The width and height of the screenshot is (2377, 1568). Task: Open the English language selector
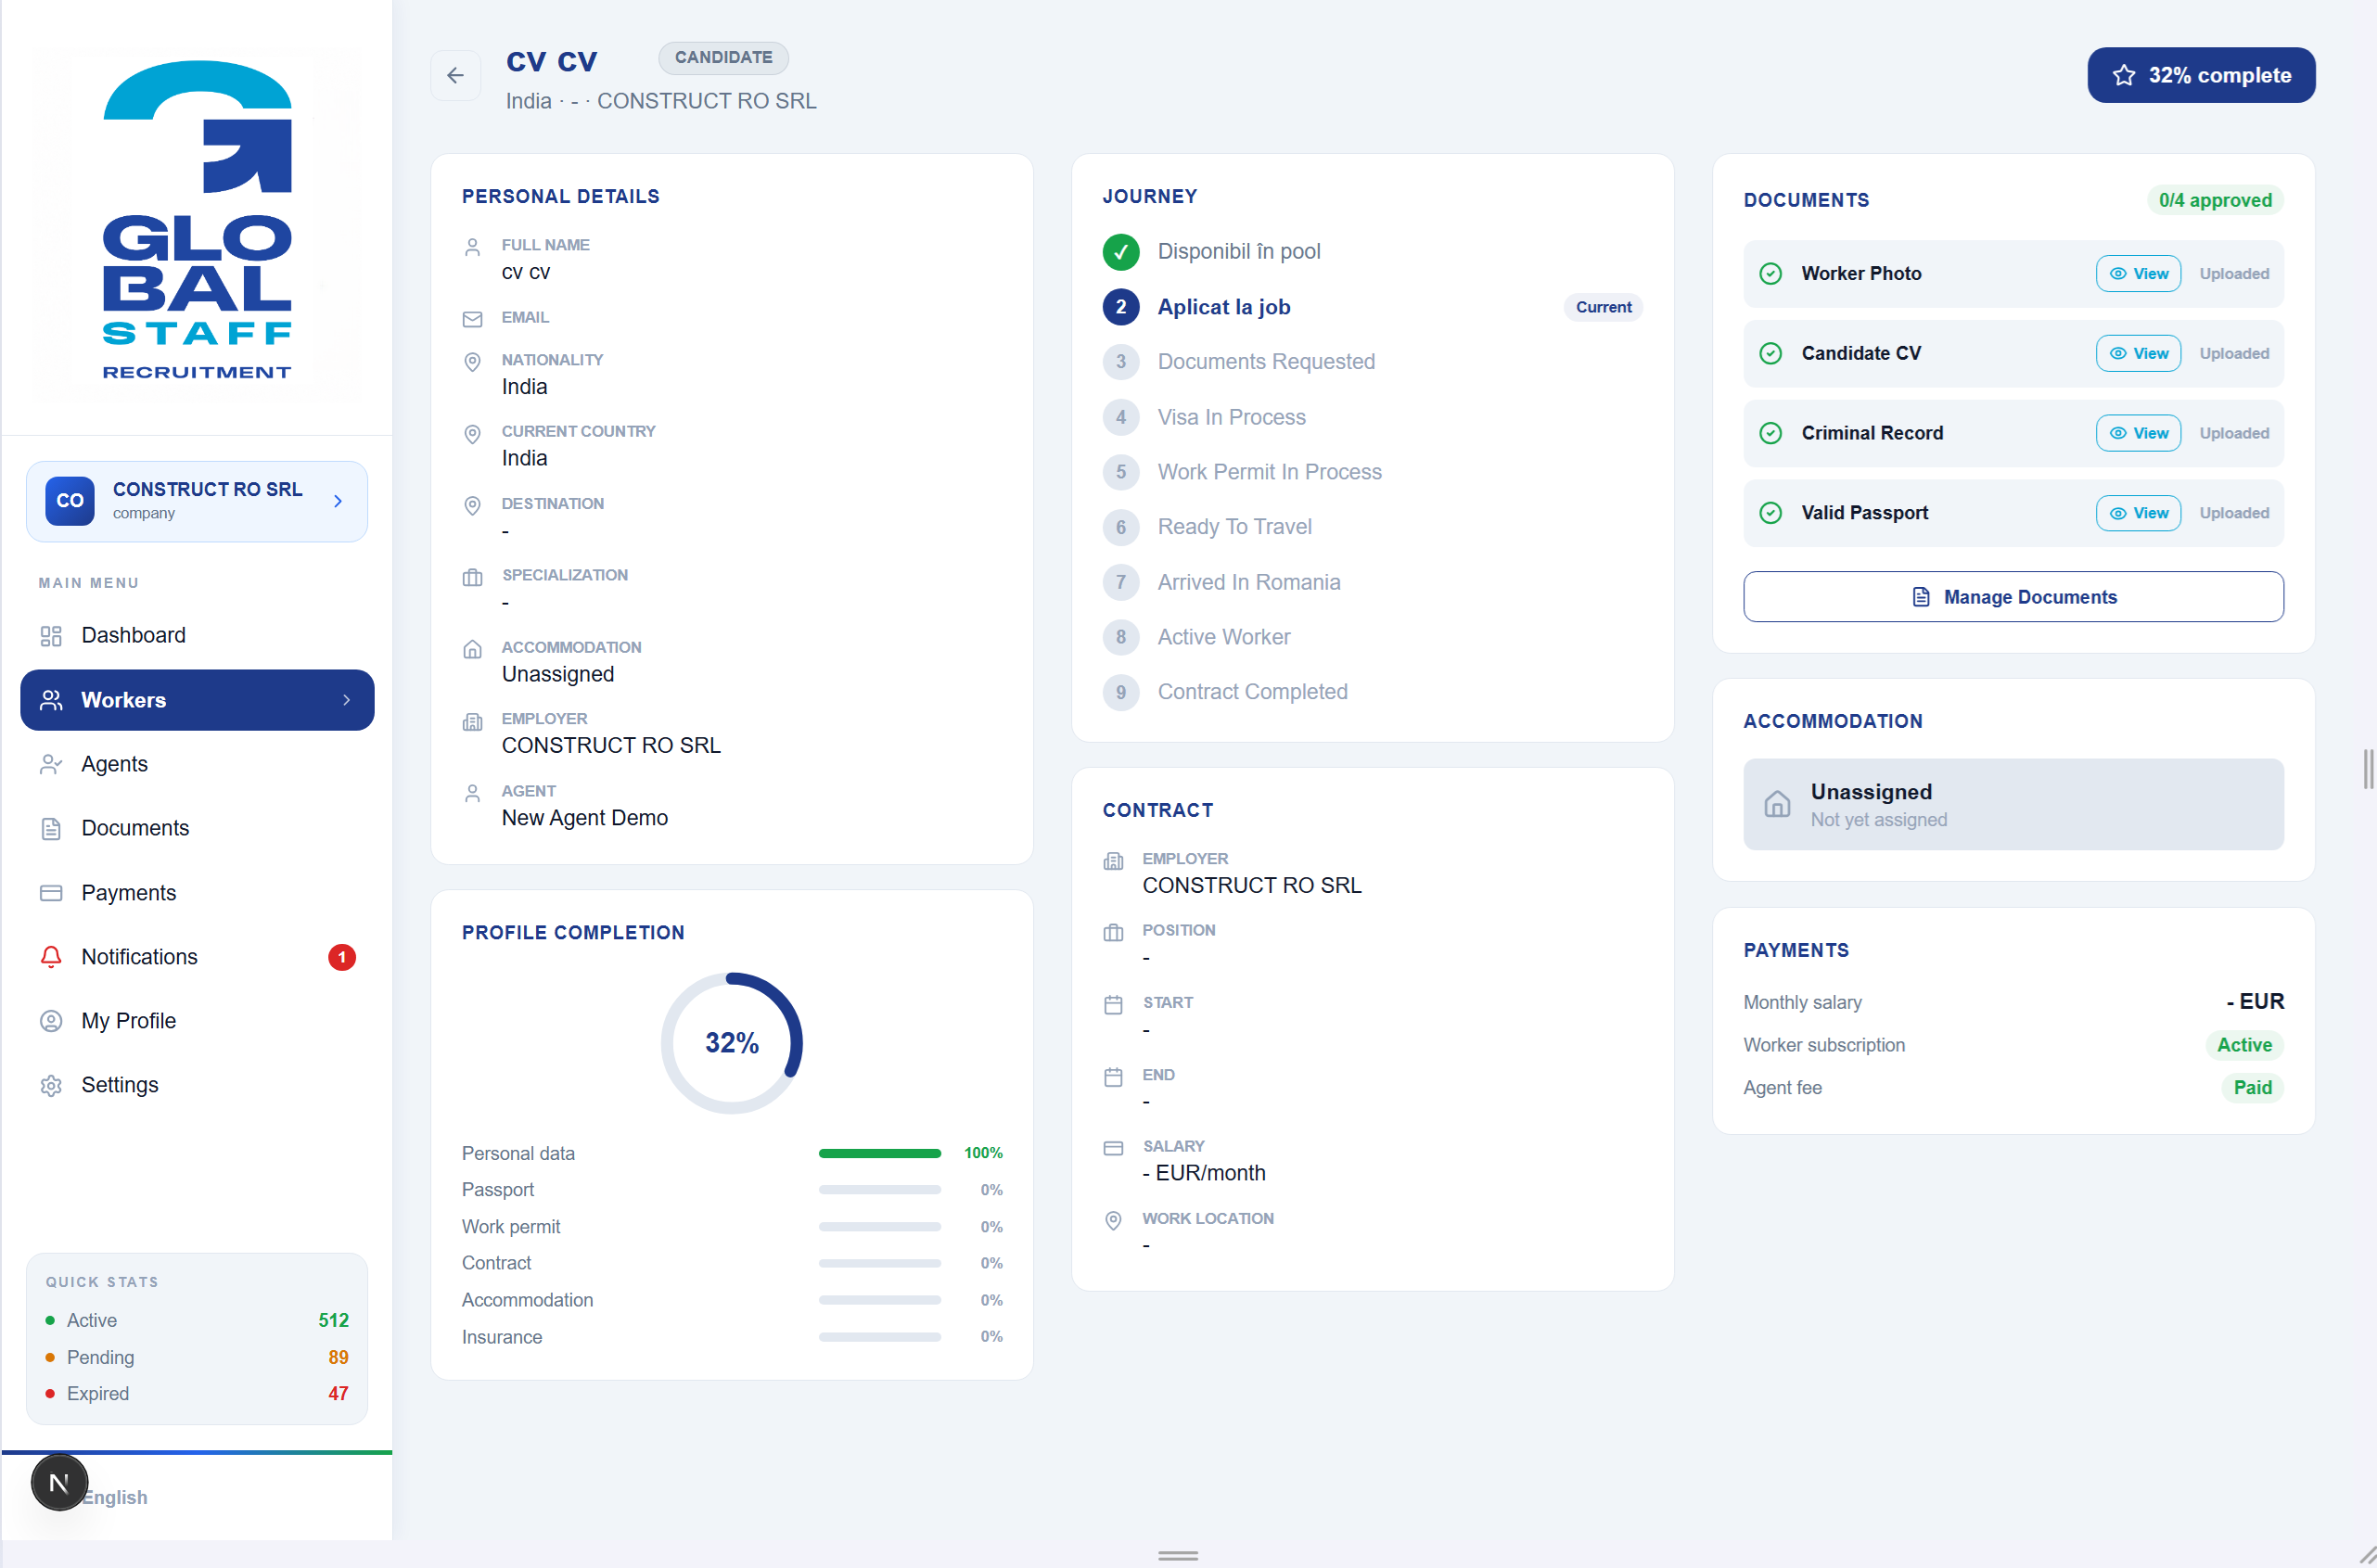(x=114, y=1497)
